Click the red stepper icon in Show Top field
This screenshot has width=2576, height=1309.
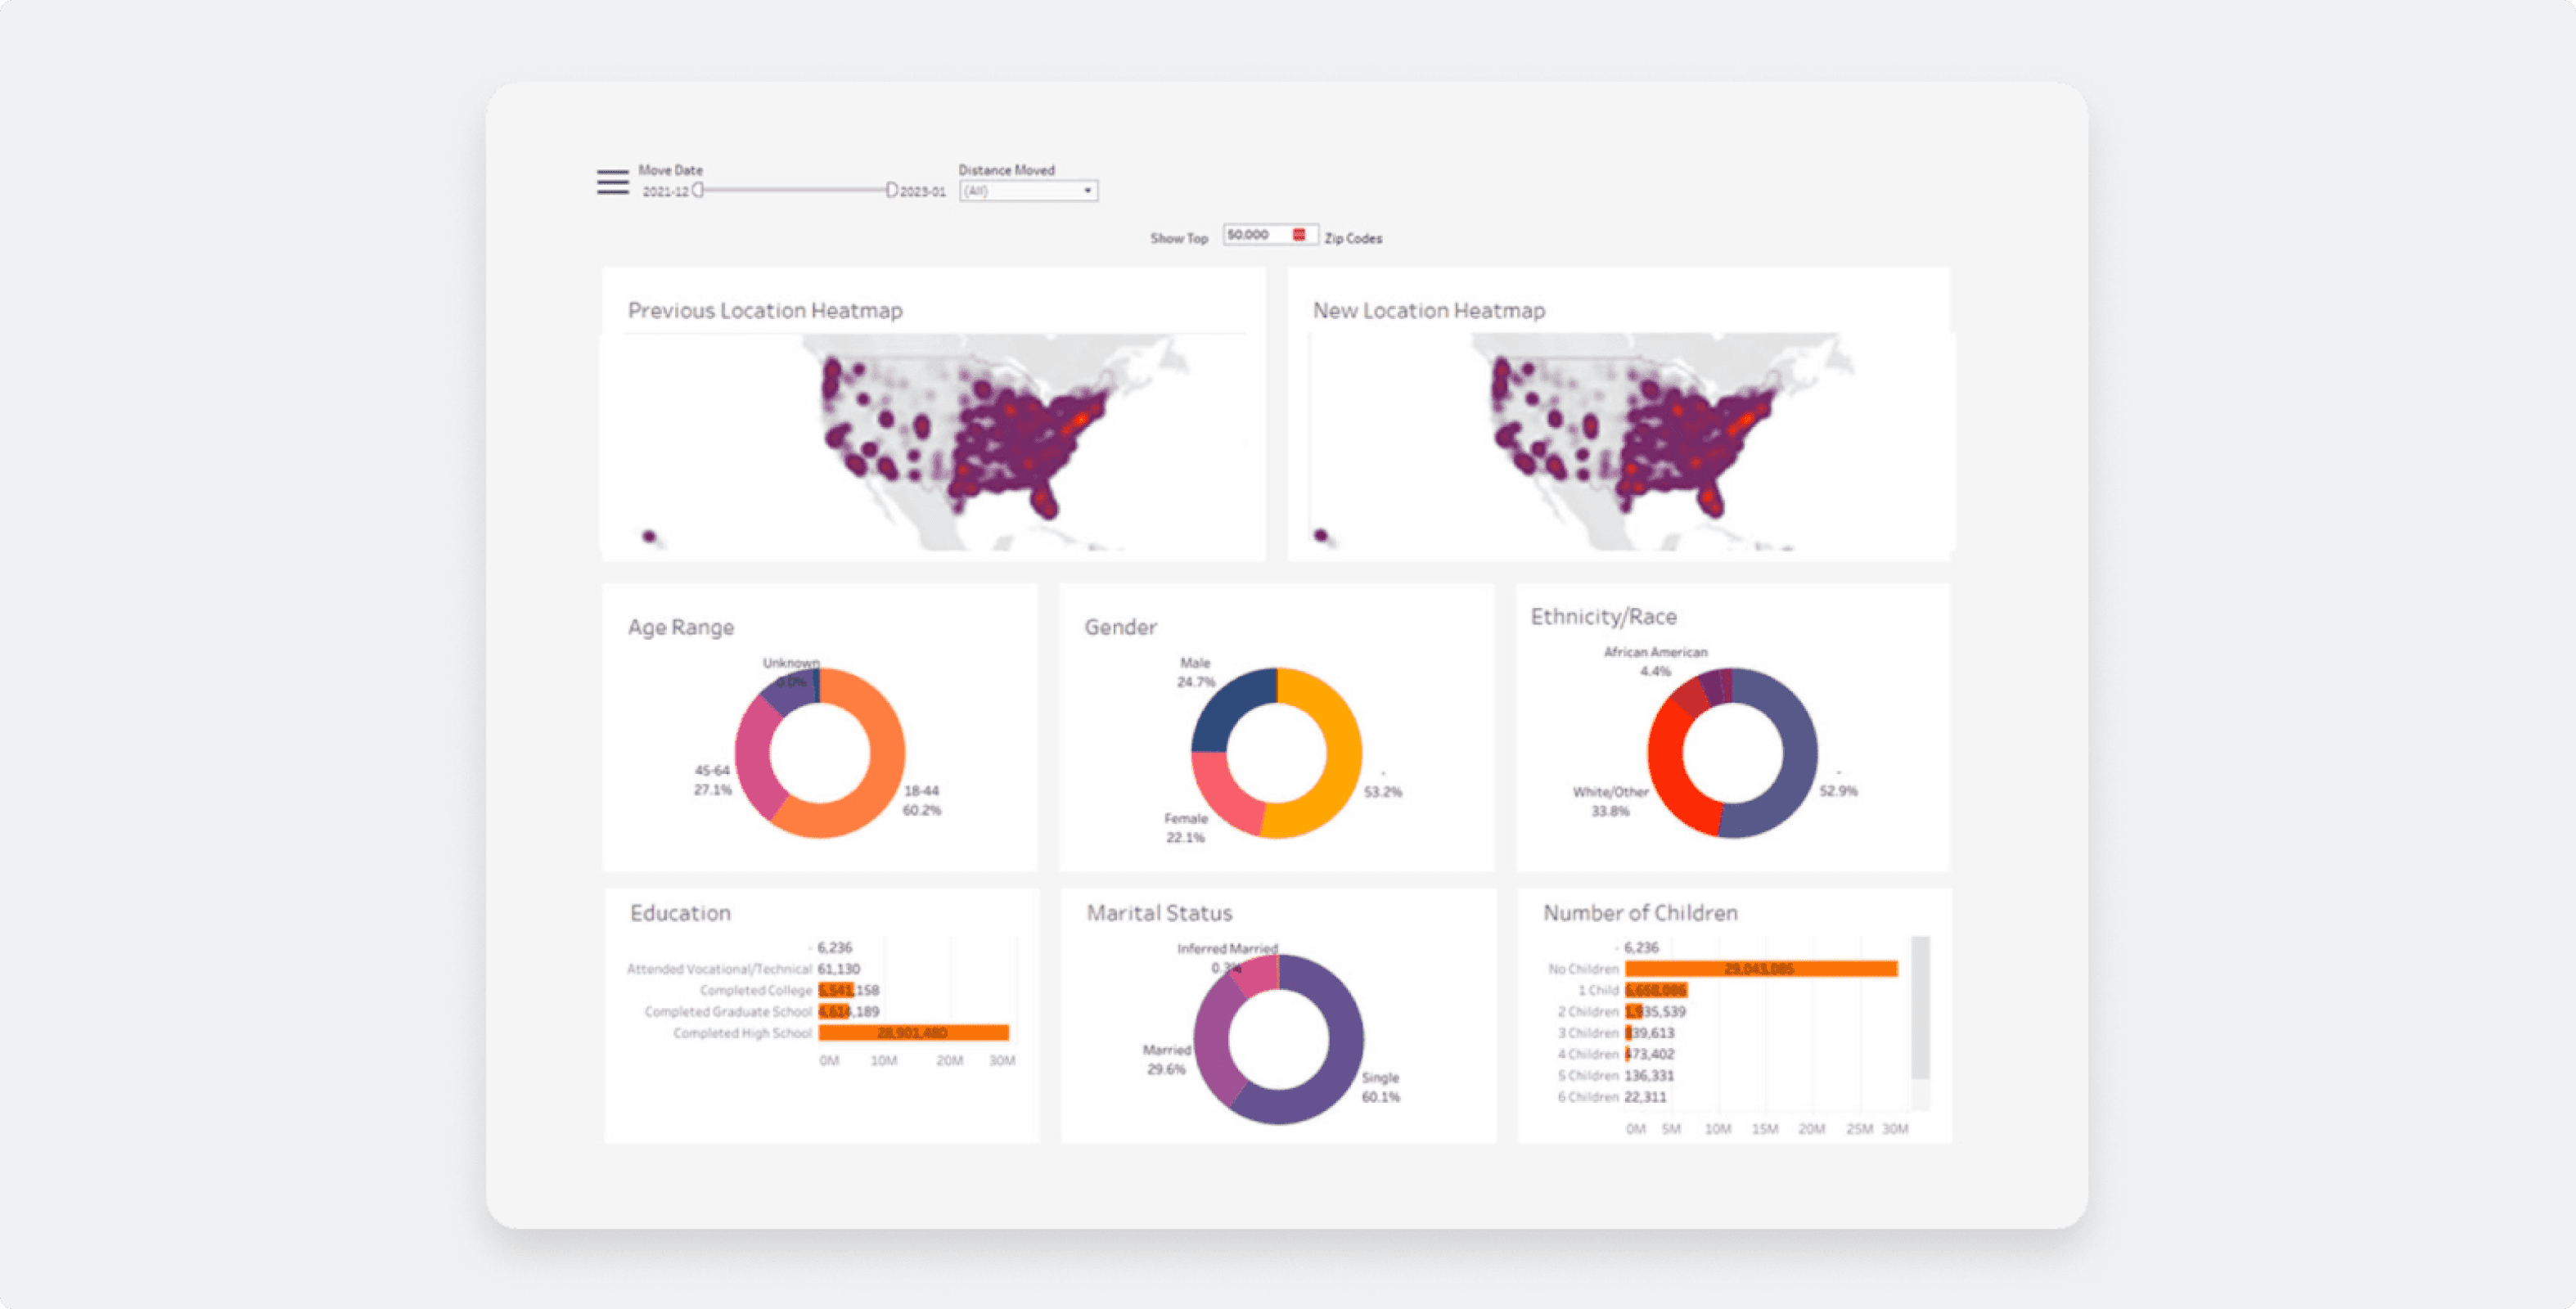tap(1299, 235)
